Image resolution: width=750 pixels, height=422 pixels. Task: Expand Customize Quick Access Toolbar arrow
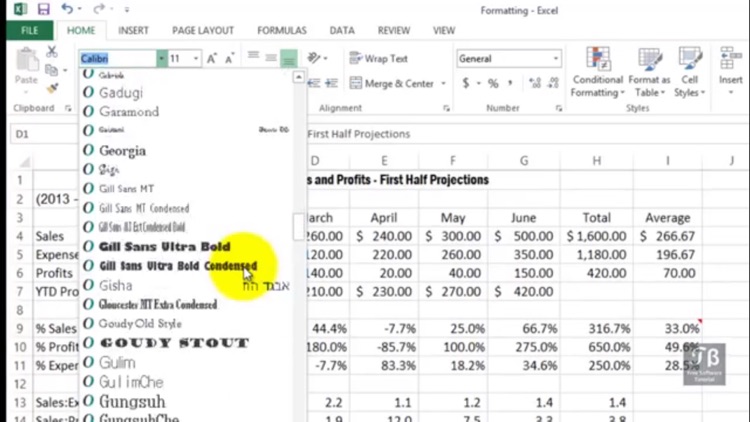(127, 9)
